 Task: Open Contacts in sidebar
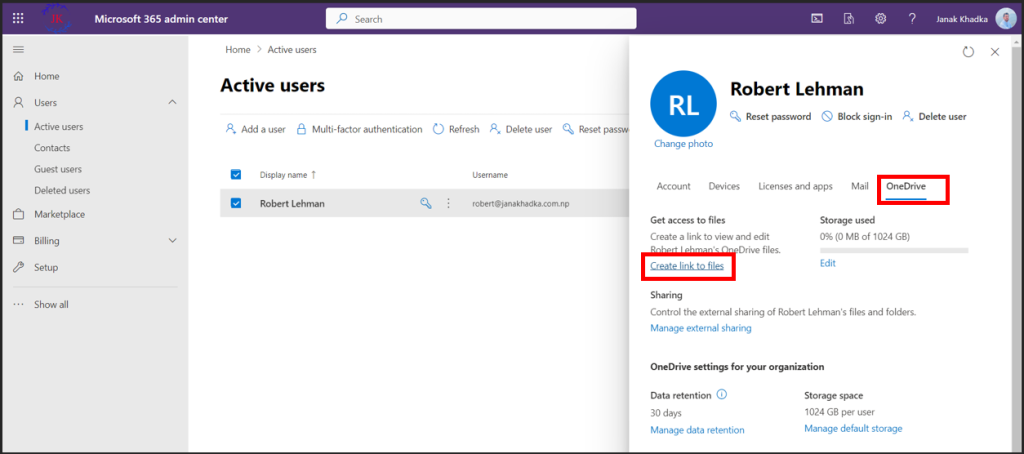tap(52, 148)
